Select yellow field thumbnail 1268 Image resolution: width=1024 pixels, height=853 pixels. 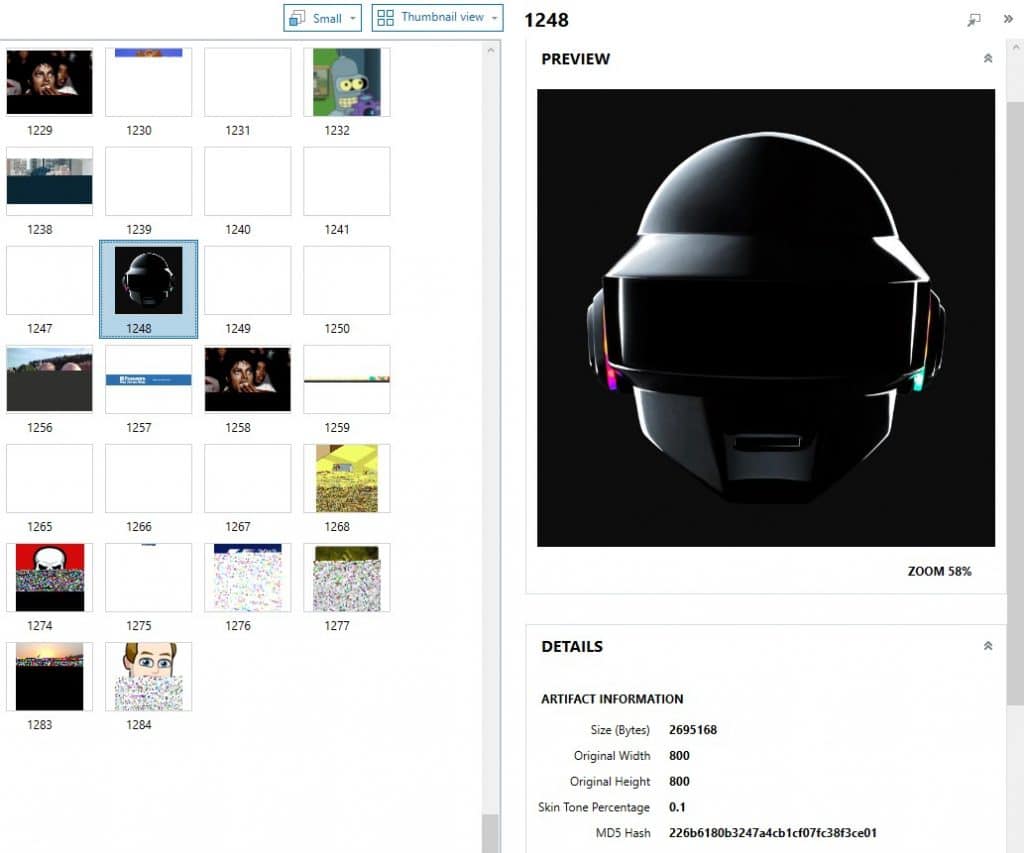tap(347, 478)
